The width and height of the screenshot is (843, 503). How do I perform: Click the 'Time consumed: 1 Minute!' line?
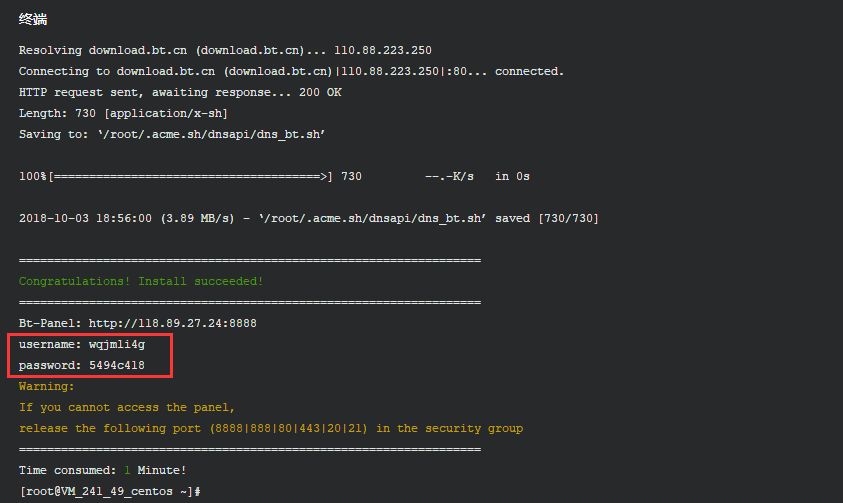[102, 470]
